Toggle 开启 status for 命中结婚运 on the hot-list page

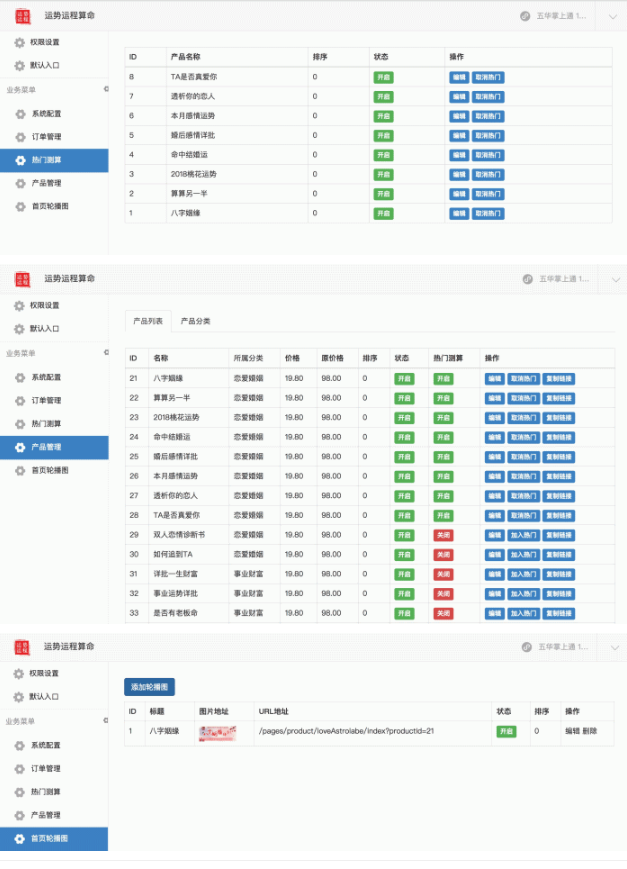coord(383,155)
